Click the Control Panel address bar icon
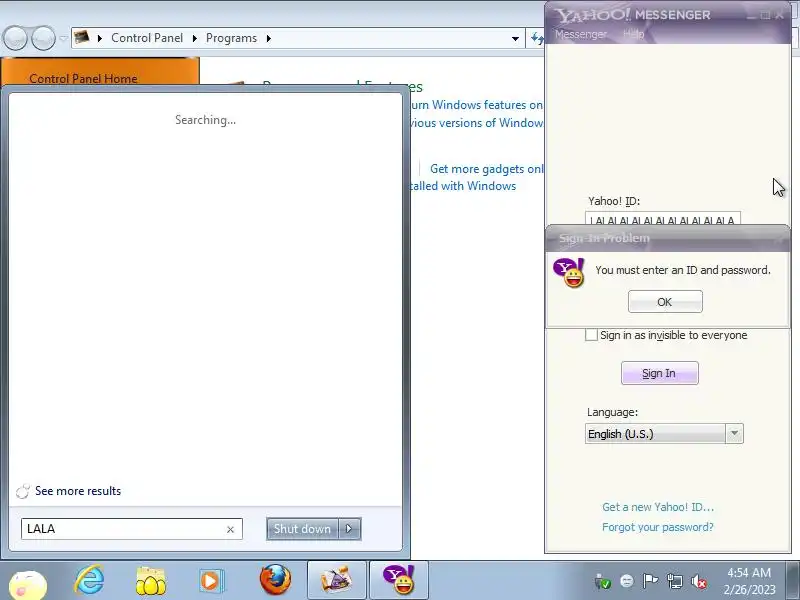The height and width of the screenshot is (600, 800). (82, 37)
